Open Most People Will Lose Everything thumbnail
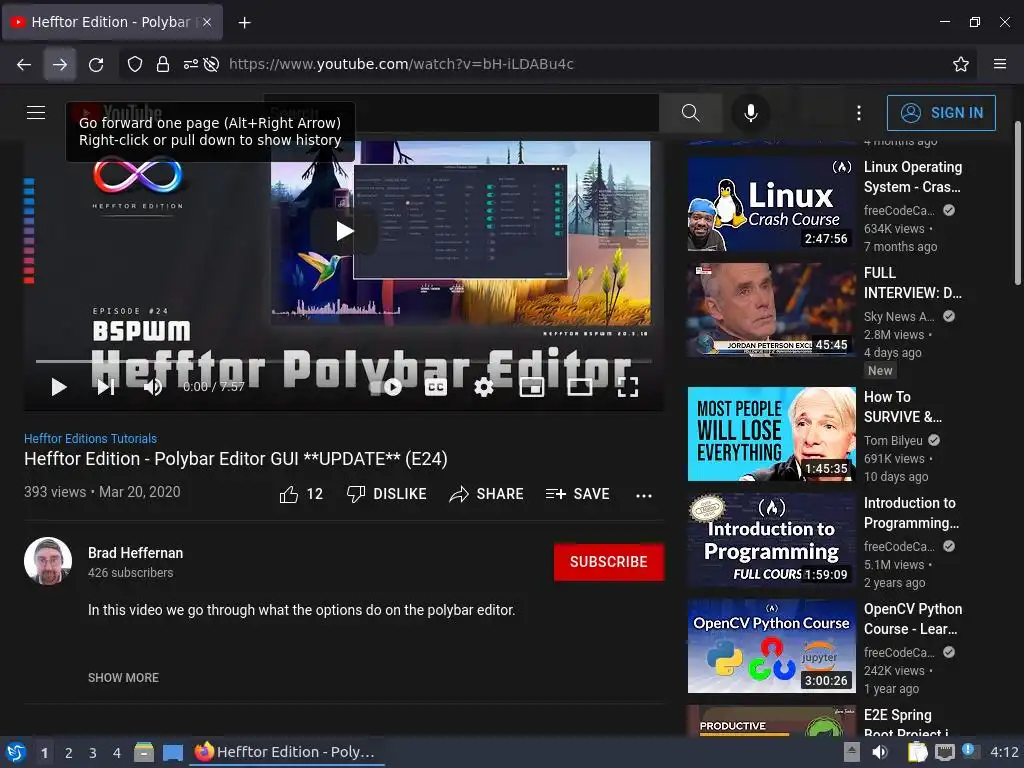The width and height of the screenshot is (1024, 768). click(771, 434)
